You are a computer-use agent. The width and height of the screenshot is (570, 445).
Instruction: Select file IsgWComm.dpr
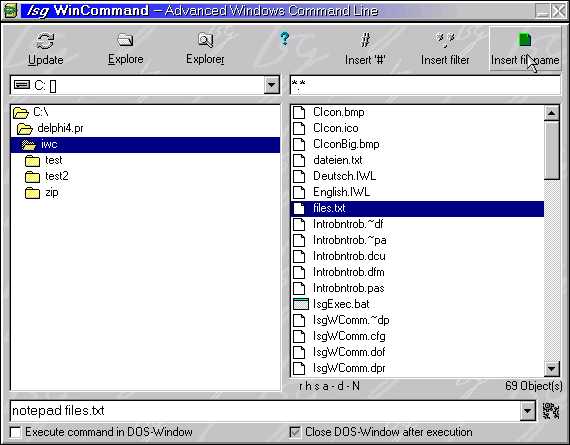[417, 368]
